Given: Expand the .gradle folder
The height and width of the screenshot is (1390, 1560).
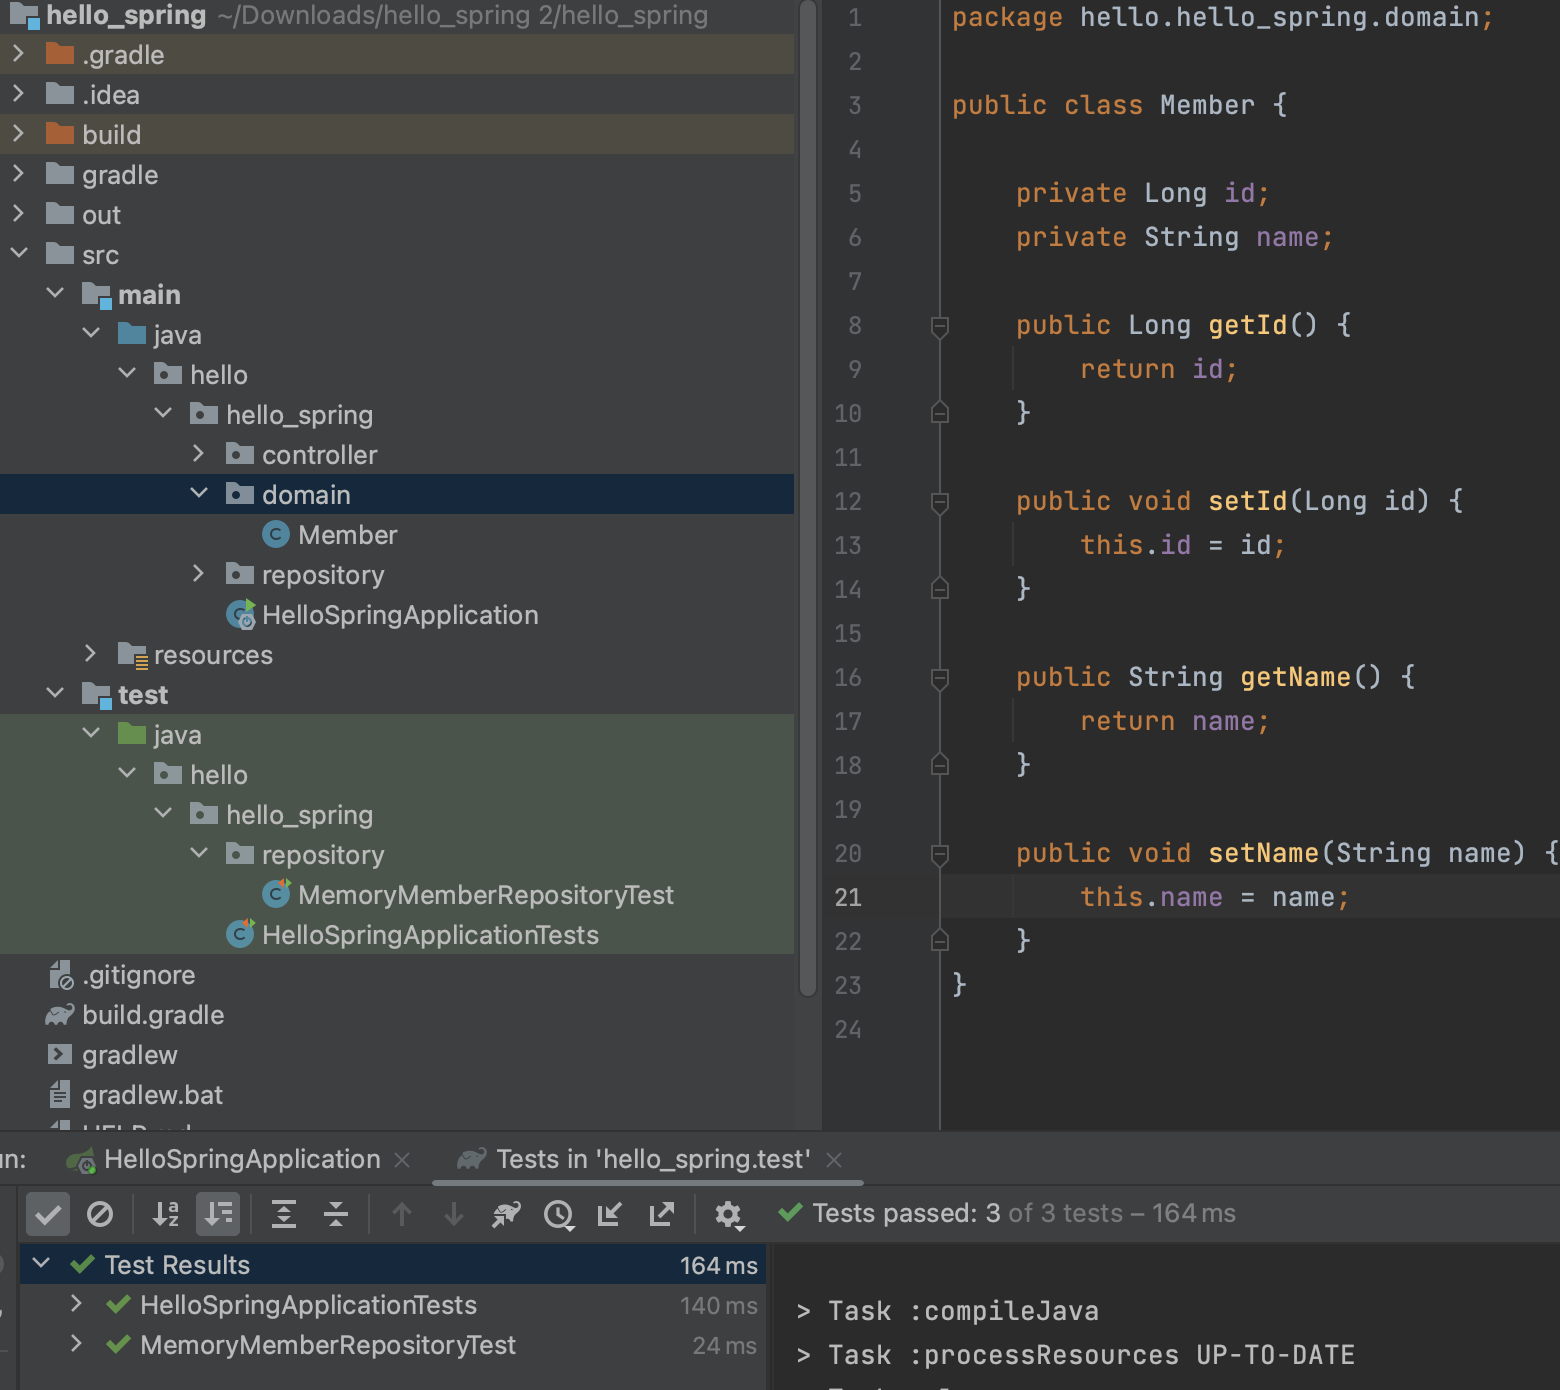Looking at the screenshot, I should click(18, 54).
